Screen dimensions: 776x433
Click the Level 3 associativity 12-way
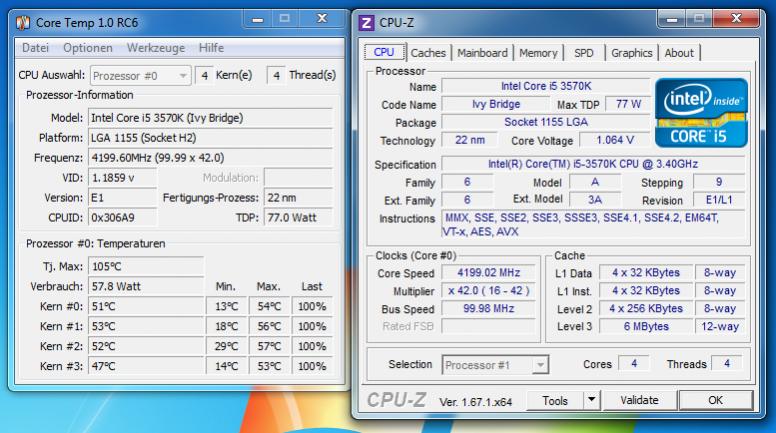pos(720,327)
